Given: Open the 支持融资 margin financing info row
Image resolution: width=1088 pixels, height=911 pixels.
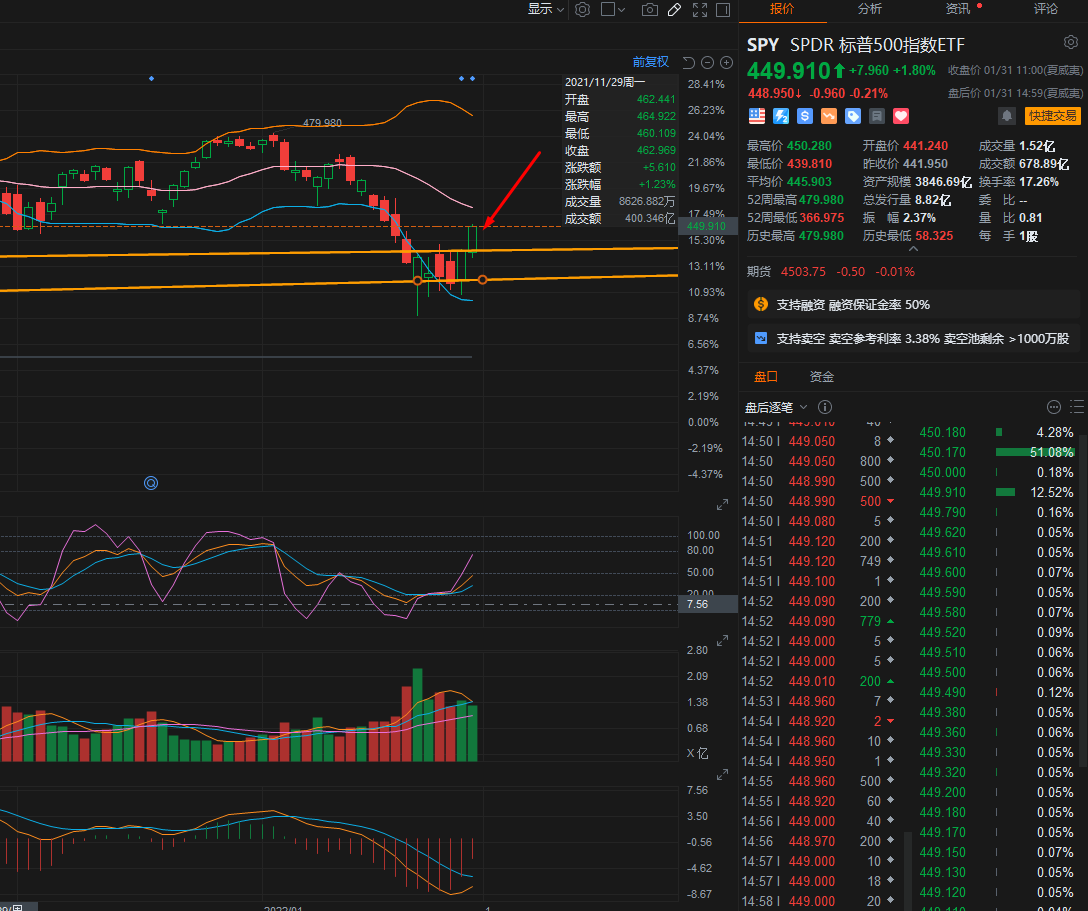Looking at the screenshot, I should click(913, 305).
